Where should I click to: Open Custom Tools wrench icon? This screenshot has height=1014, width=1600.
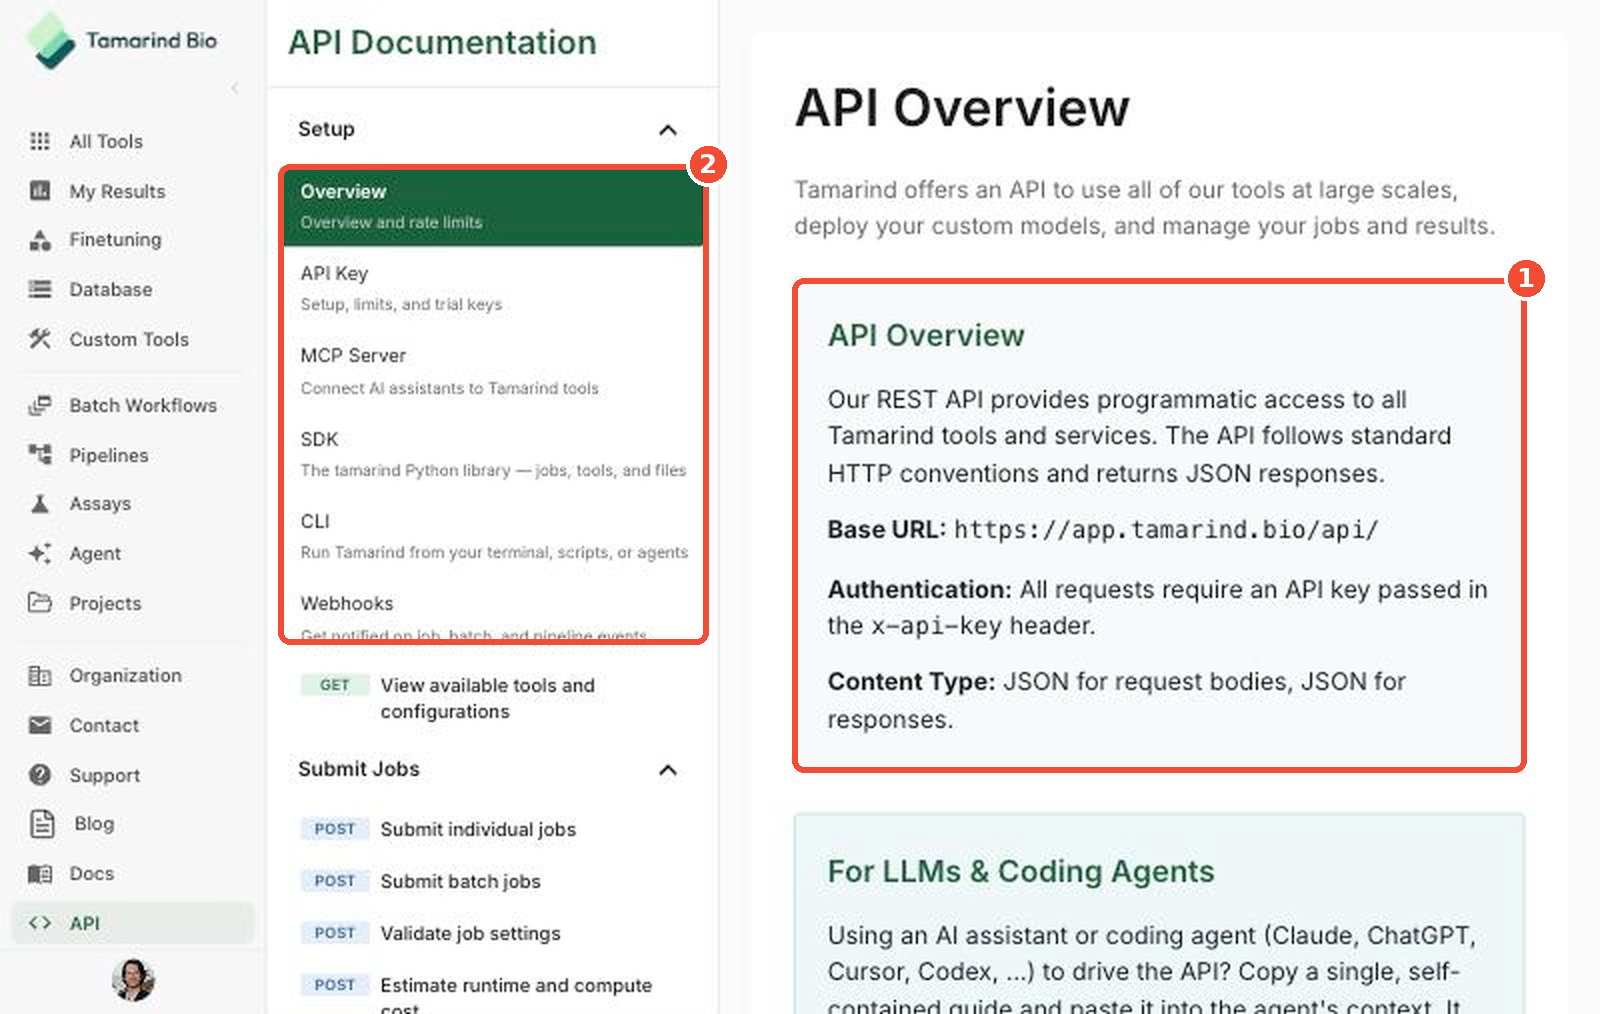pos(40,339)
